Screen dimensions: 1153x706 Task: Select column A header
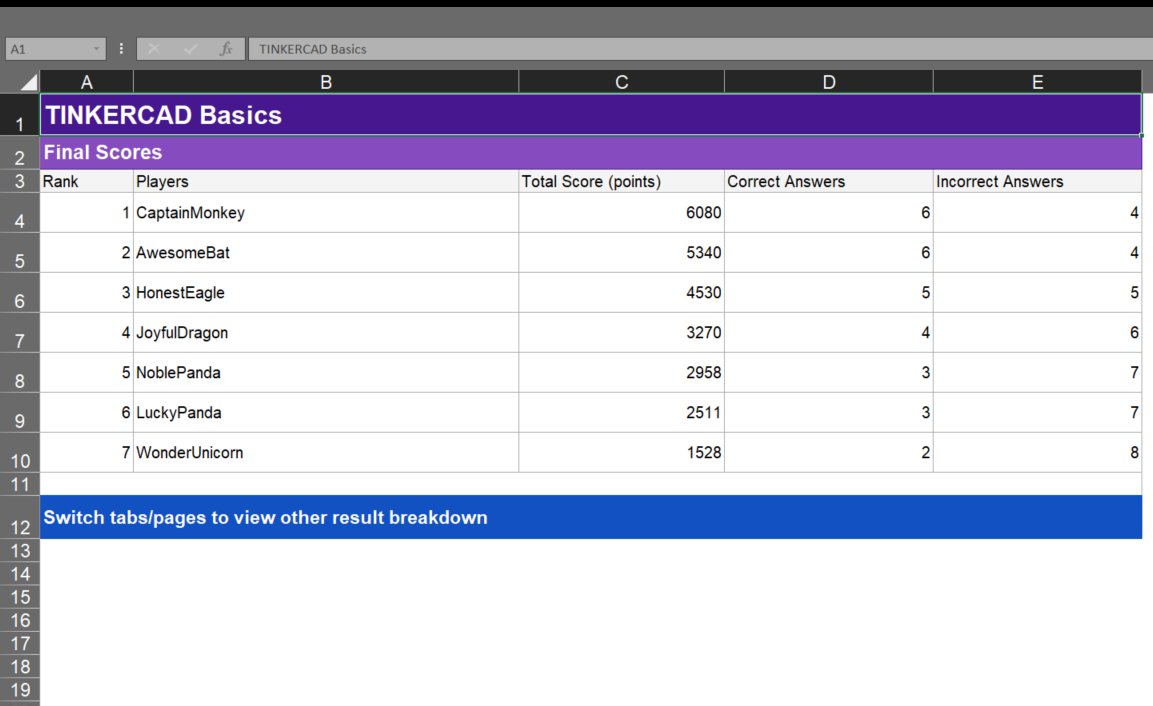[x=87, y=82]
